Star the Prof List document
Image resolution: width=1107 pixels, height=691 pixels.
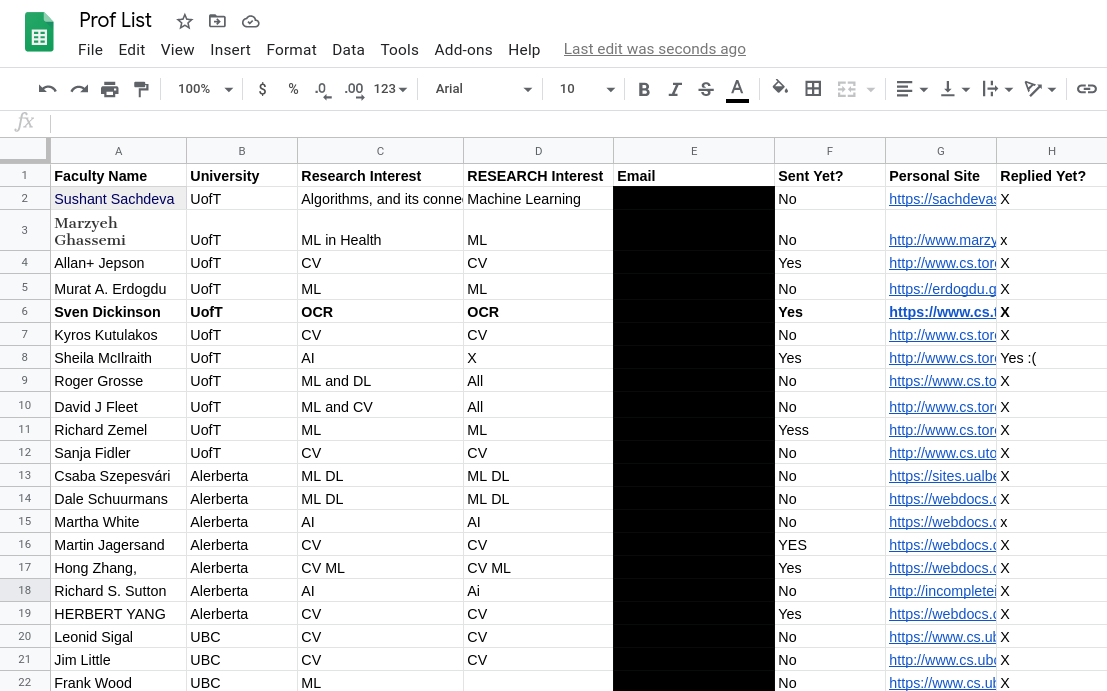click(185, 21)
